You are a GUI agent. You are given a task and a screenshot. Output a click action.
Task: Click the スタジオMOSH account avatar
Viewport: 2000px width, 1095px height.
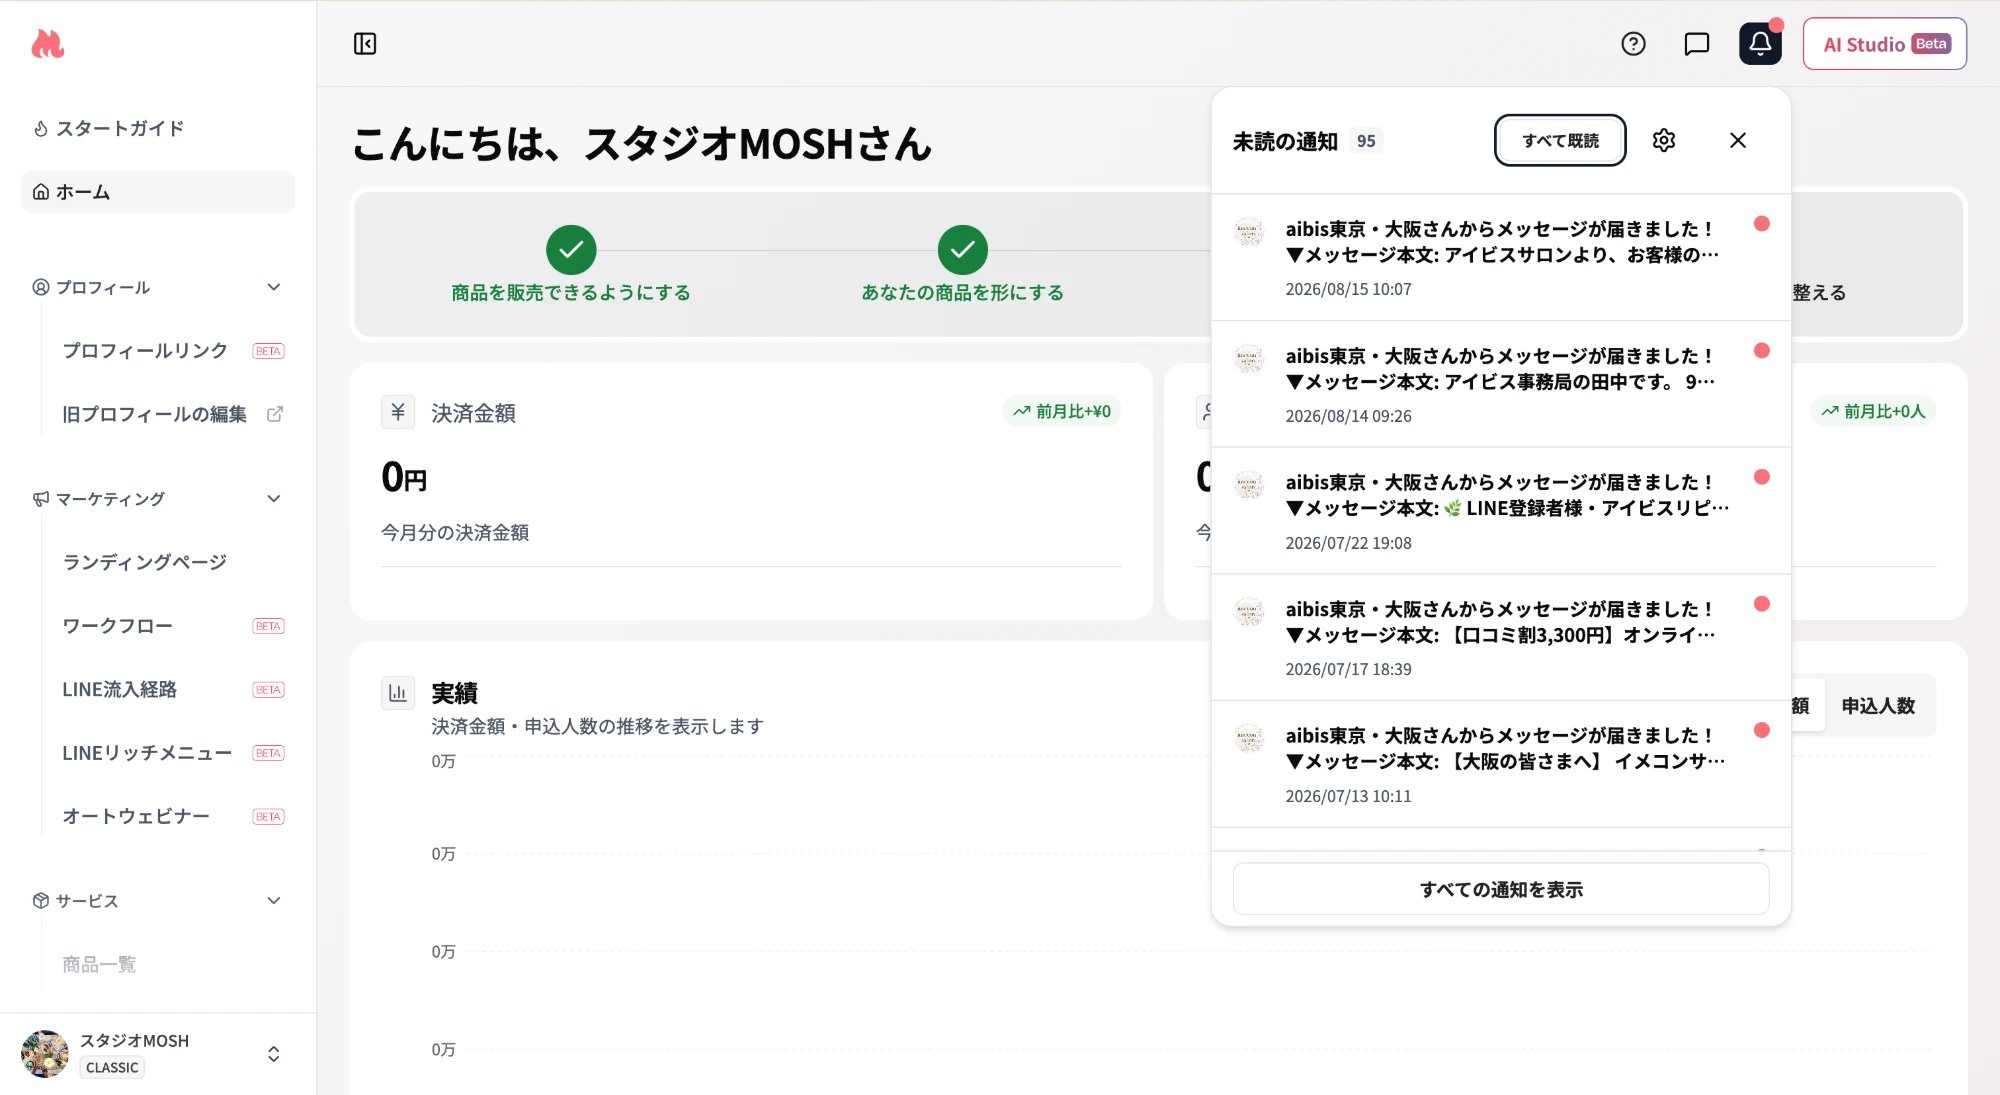(45, 1054)
